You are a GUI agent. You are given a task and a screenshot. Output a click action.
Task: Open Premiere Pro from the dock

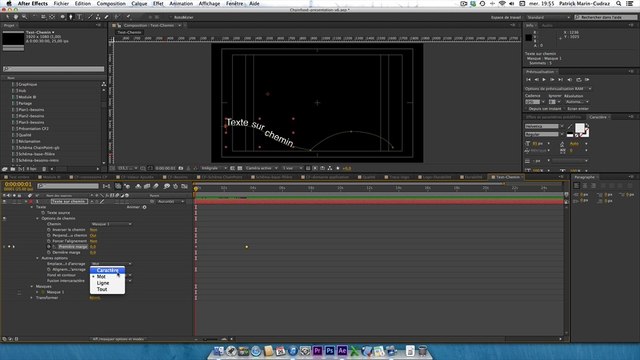coord(318,351)
